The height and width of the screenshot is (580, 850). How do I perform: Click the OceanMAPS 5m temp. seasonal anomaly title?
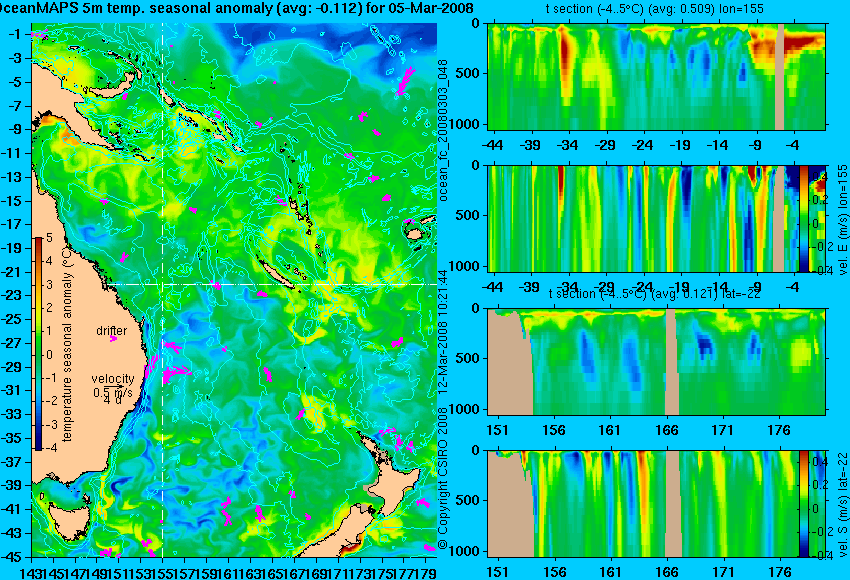tap(236, 8)
